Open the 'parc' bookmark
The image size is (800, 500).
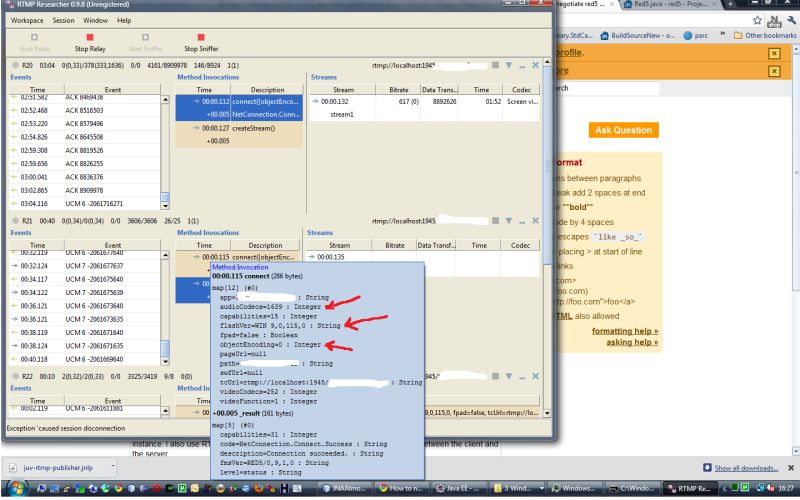(696, 36)
